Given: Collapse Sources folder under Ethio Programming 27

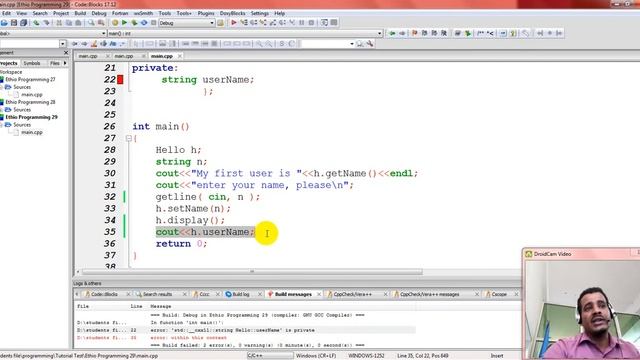Looking at the screenshot, I should click(x=2, y=87).
